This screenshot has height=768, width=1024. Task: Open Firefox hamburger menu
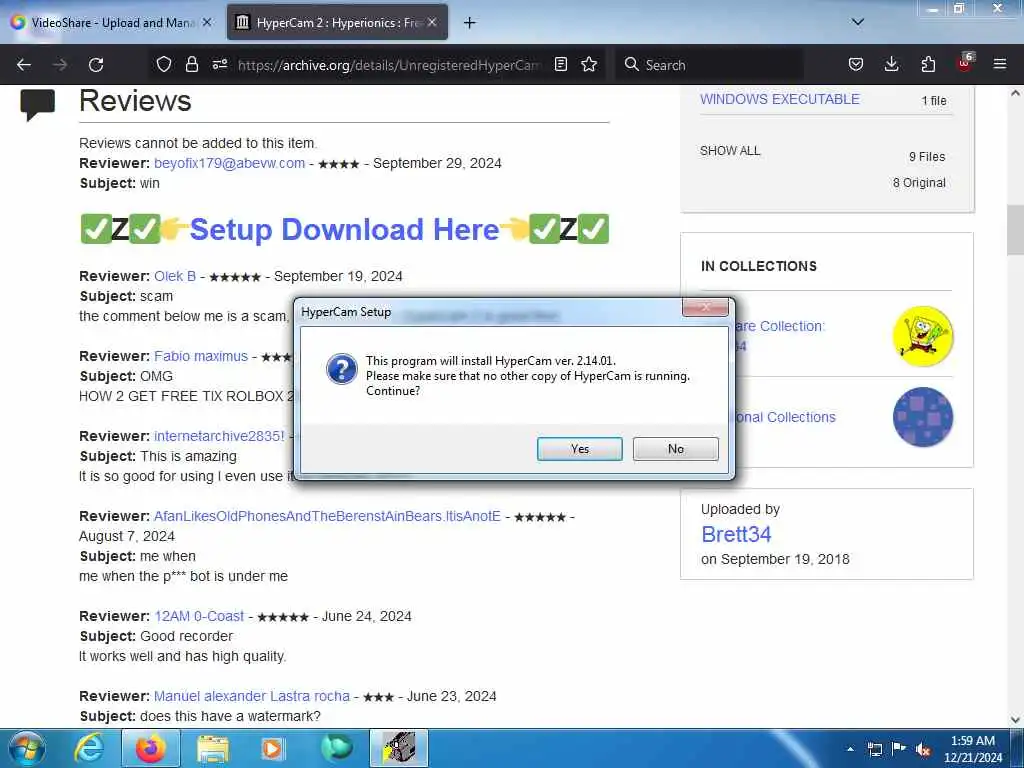(x=1000, y=64)
